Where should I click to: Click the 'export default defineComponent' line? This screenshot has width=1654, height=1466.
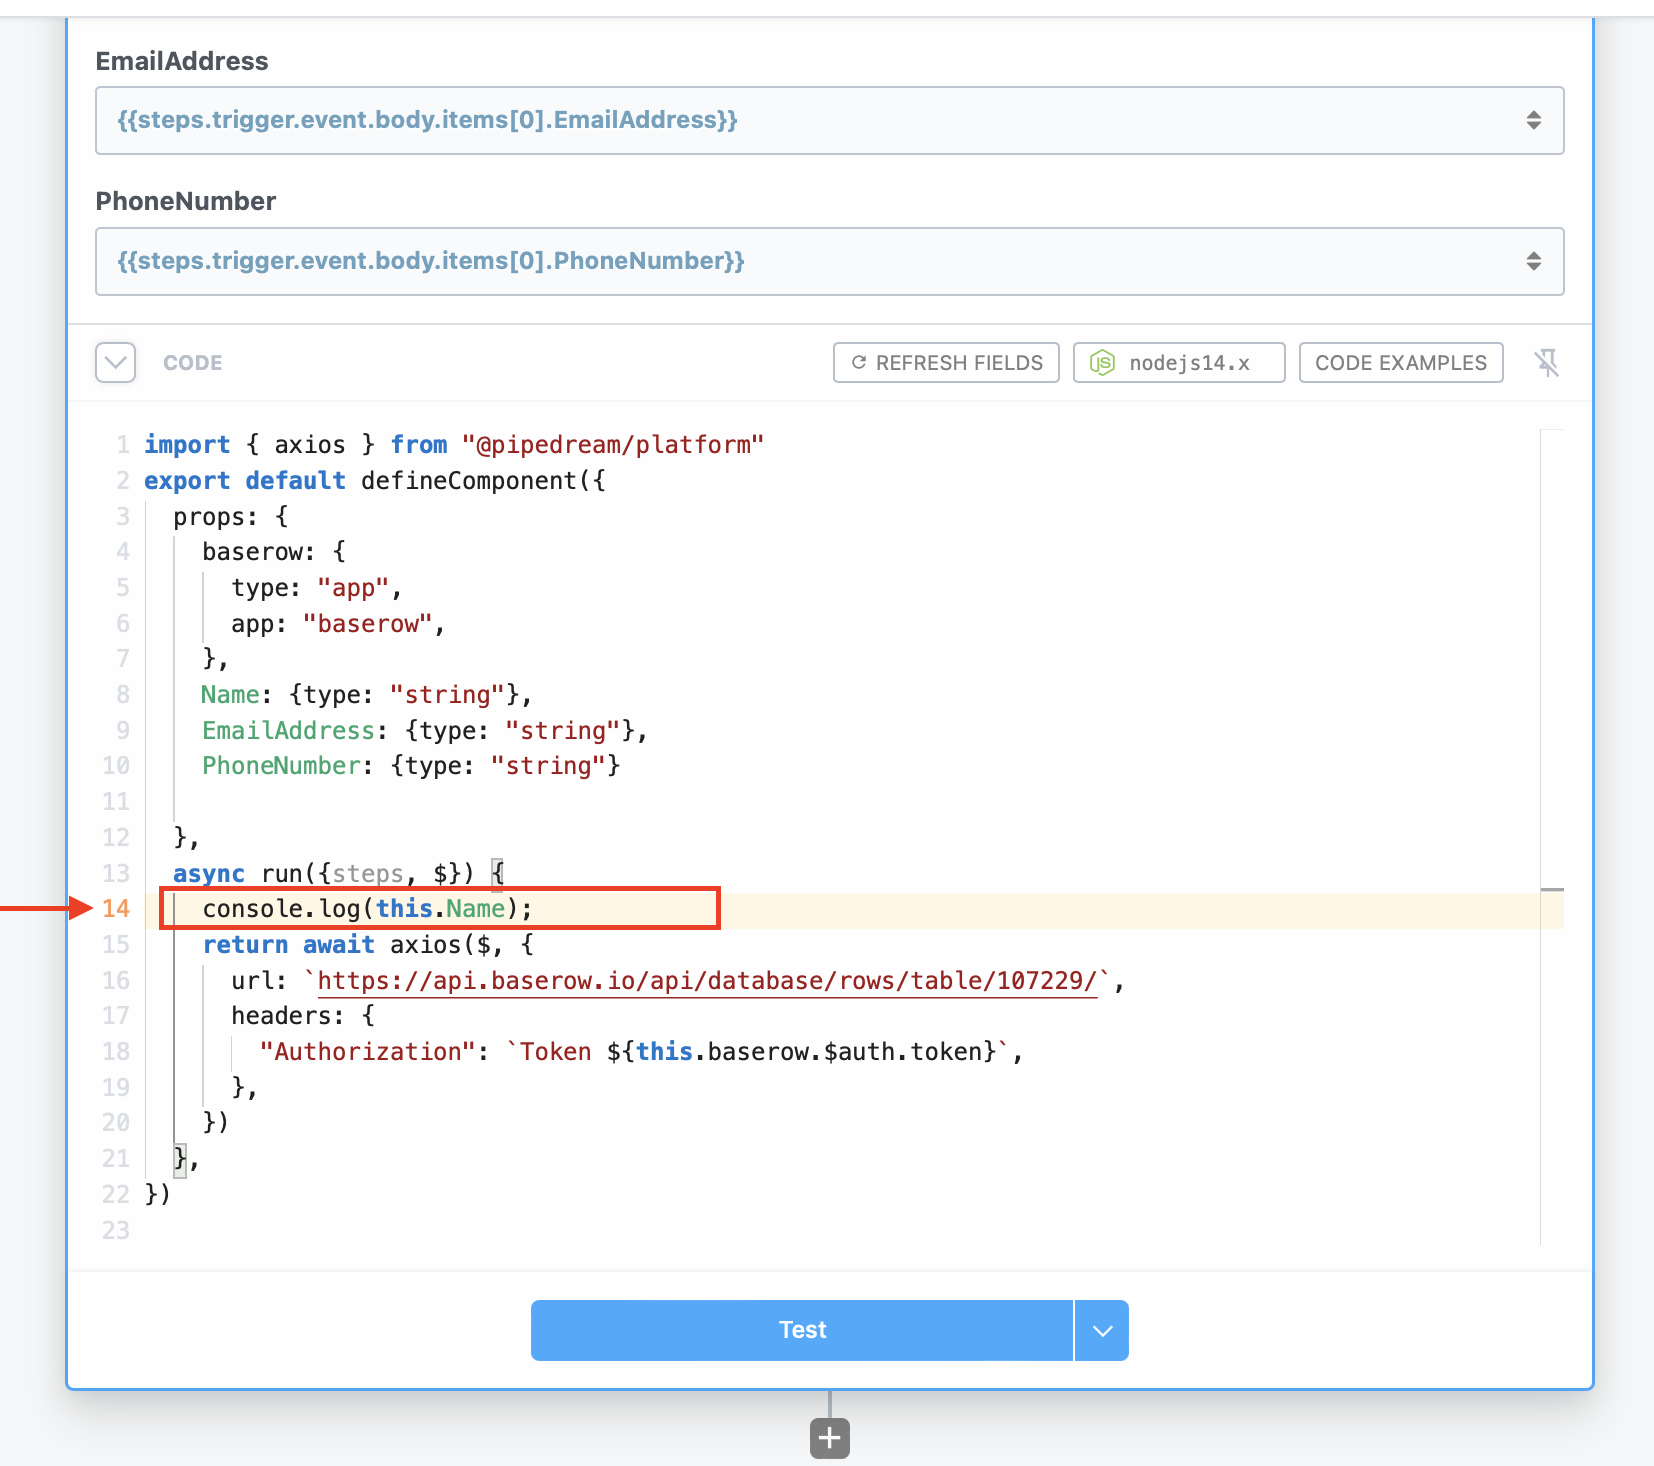[x=375, y=481]
